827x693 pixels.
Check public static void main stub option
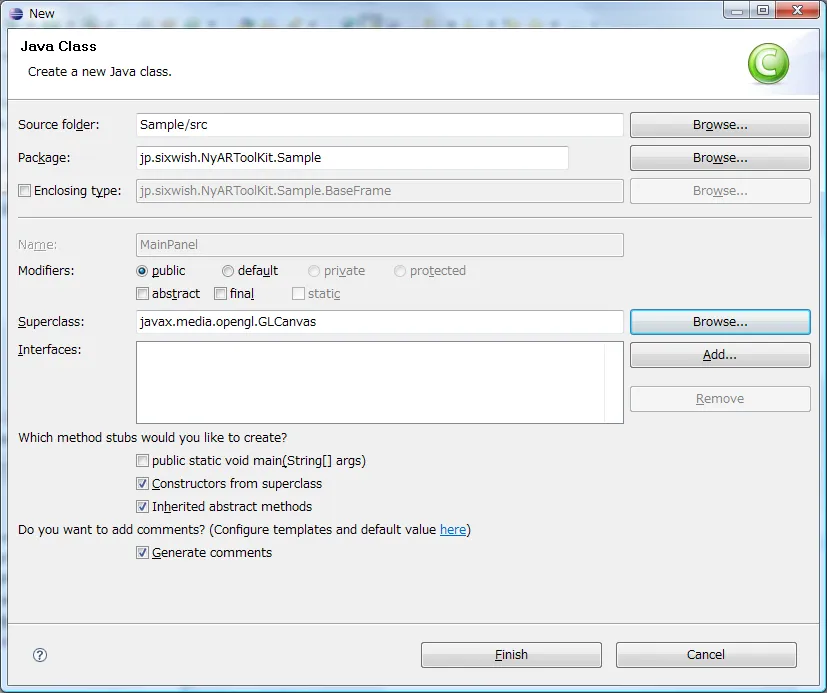(x=142, y=461)
